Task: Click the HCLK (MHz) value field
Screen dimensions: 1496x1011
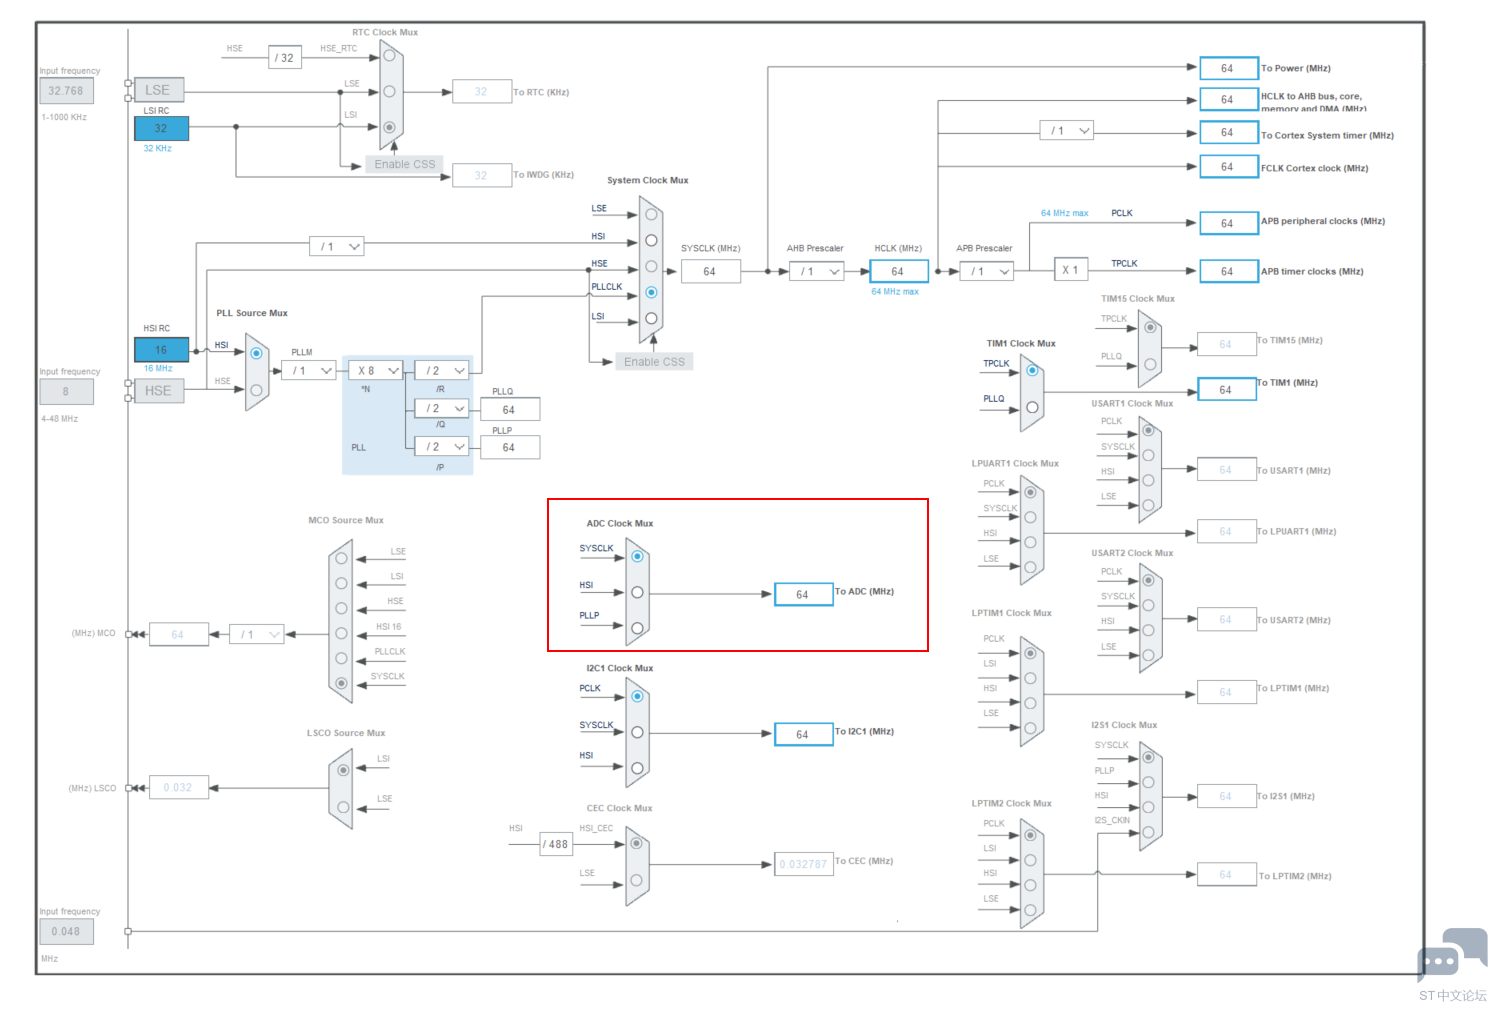Action: point(899,271)
